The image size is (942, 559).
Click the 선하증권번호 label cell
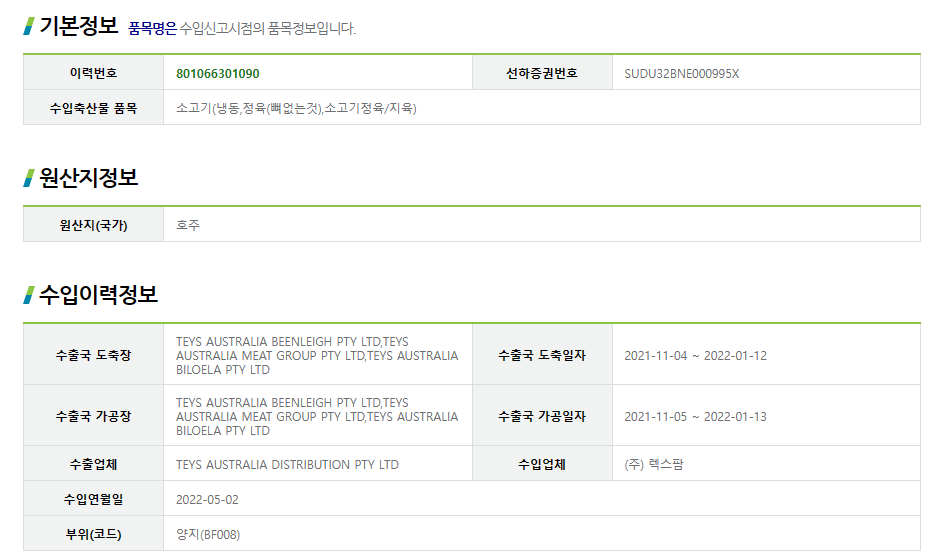(x=542, y=73)
